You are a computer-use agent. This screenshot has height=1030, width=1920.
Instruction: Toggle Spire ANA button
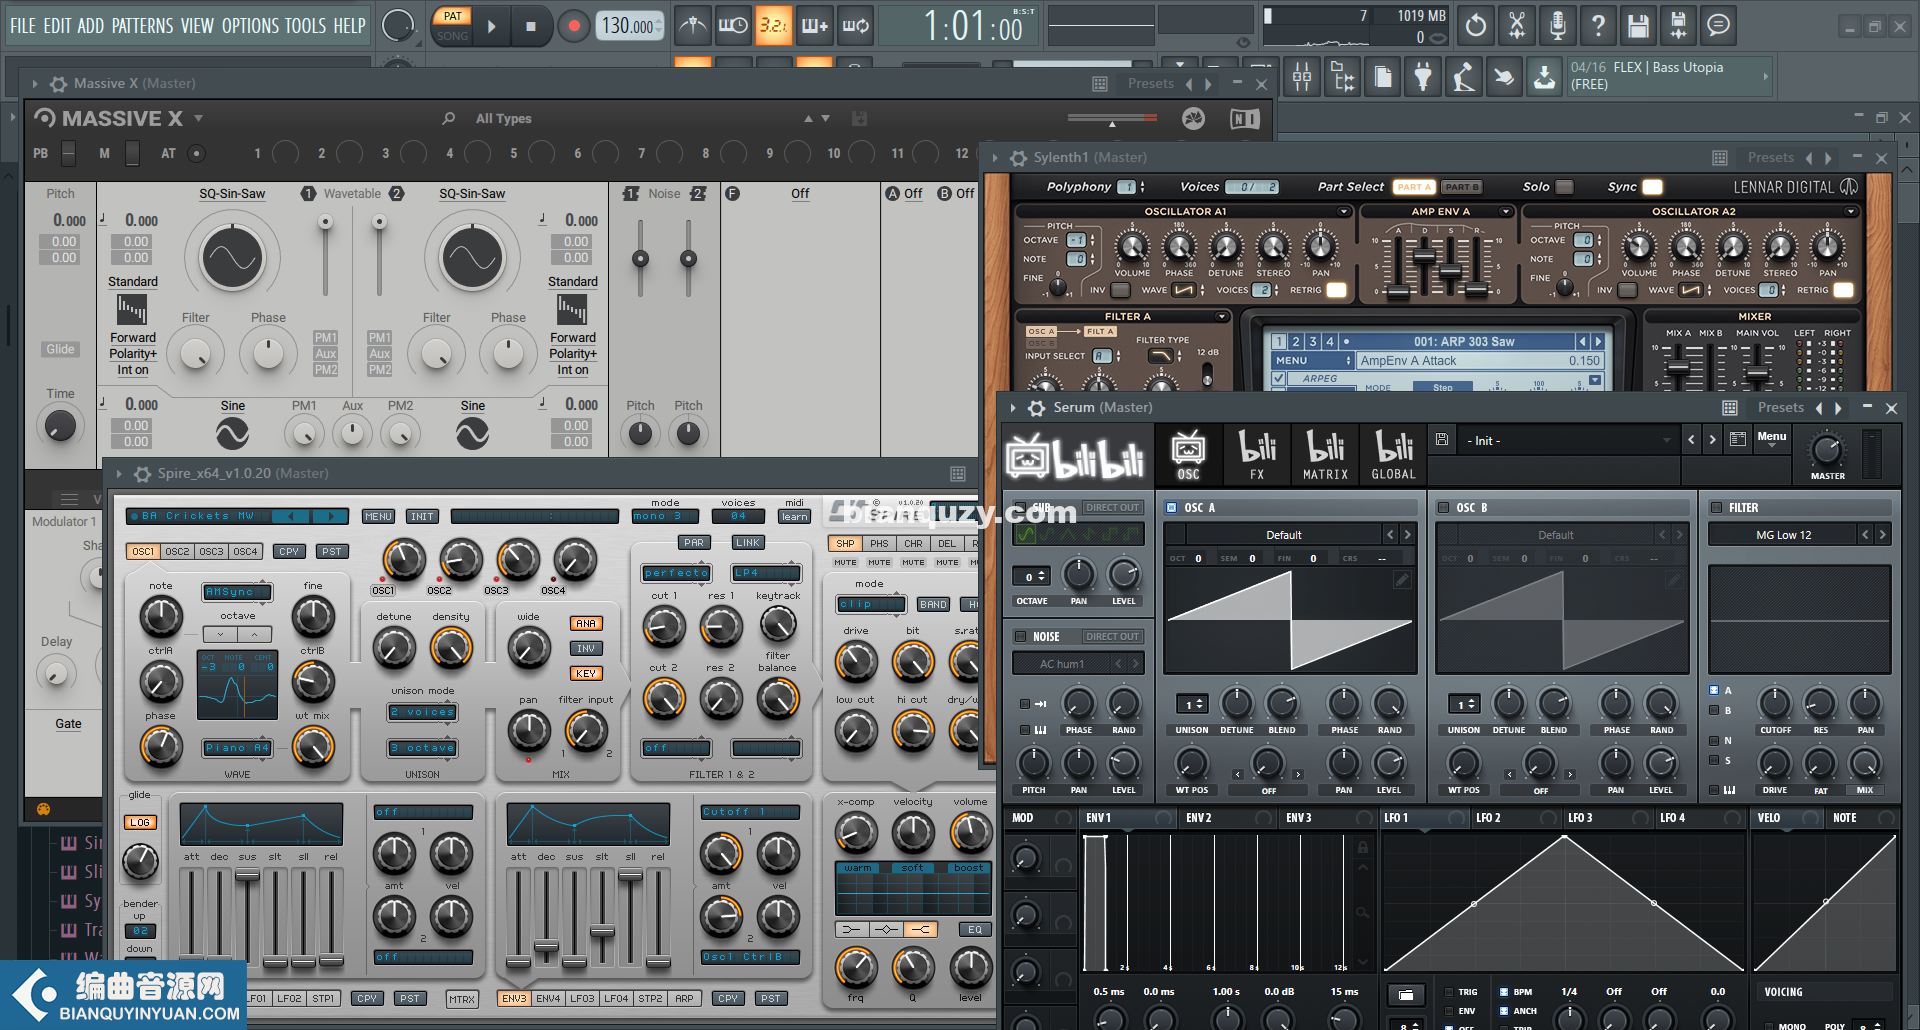tap(586, 623)
